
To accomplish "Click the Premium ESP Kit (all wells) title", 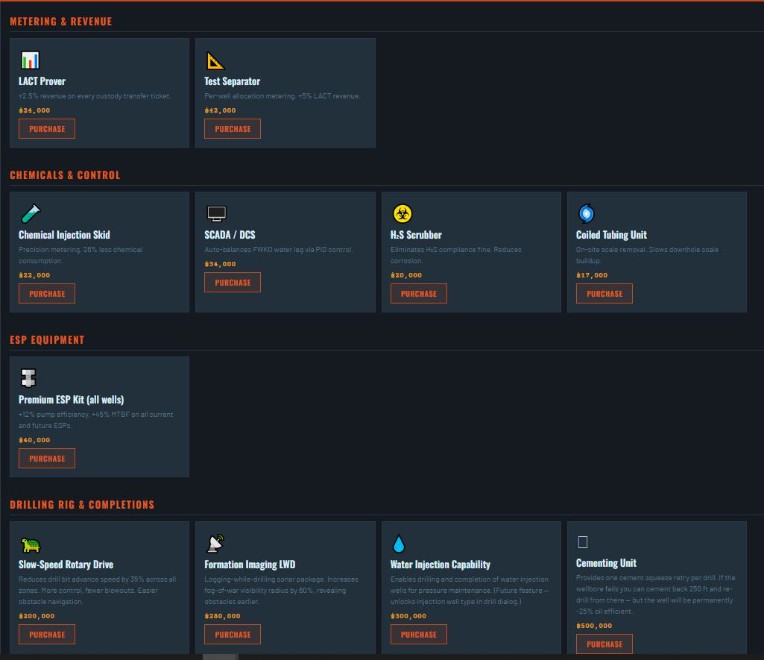I will click(x=71, y=399).
